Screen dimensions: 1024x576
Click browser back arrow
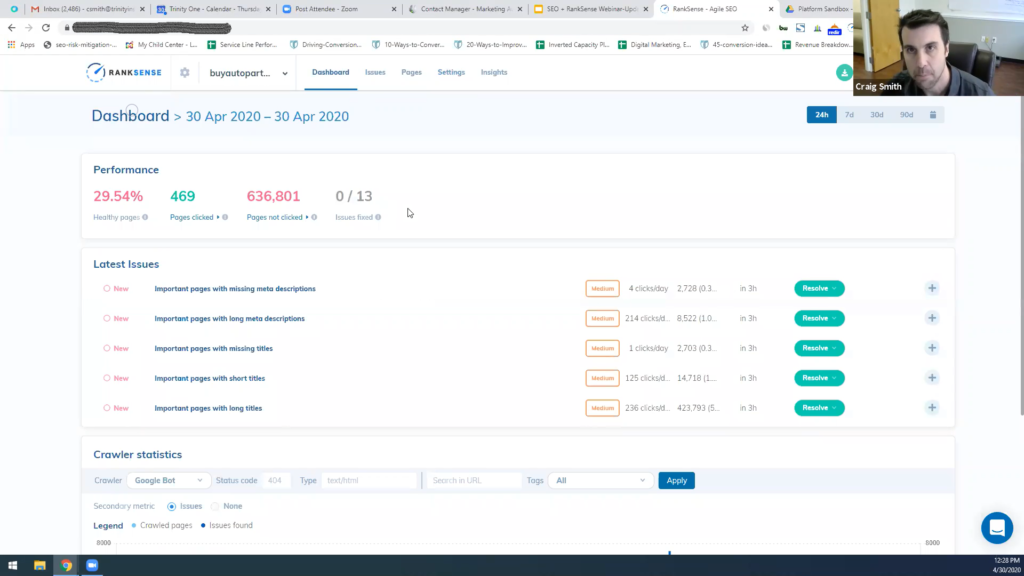click(11, 27)
